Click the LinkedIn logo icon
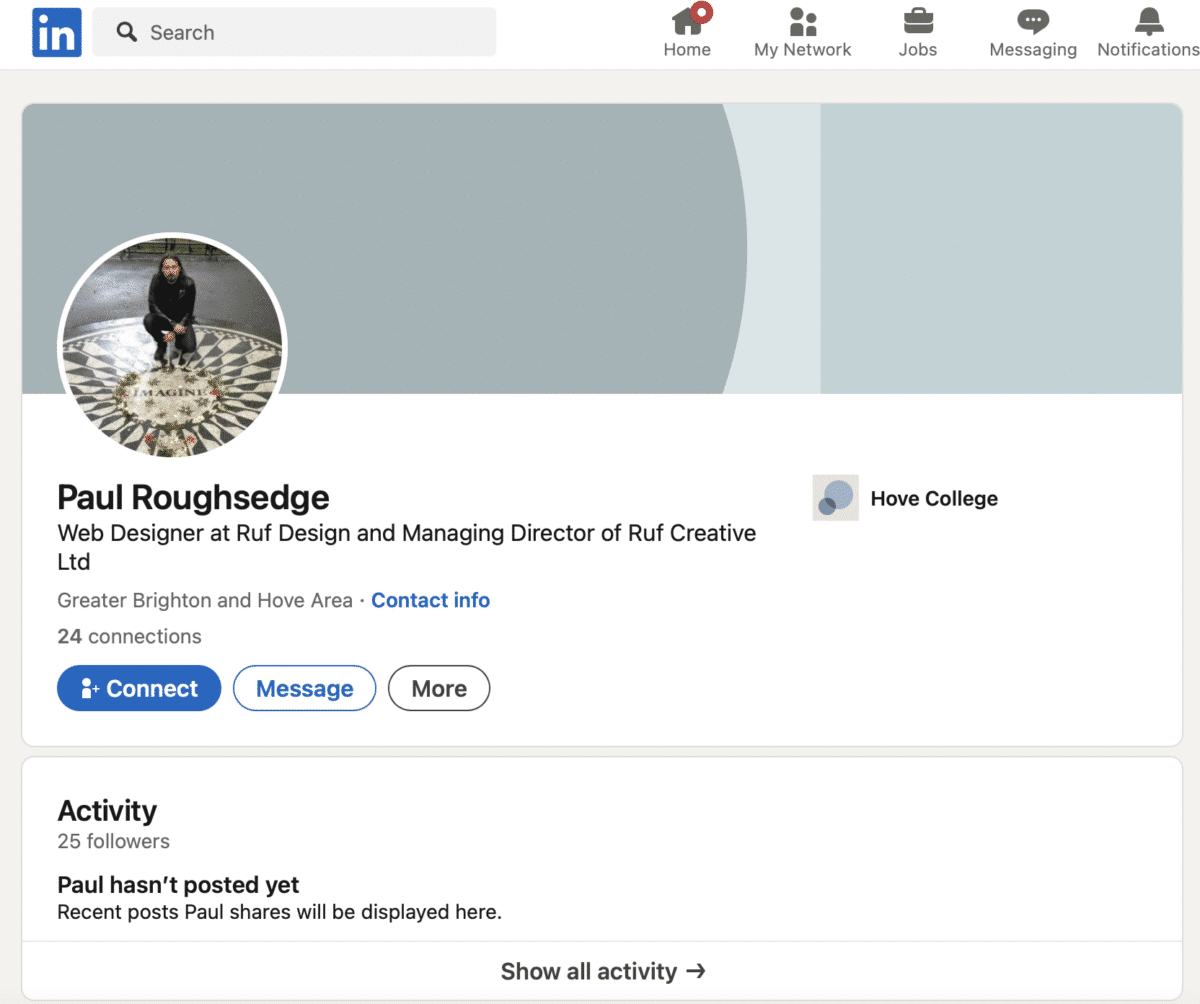This screenshot has height=1004, width=1200. click(x=57, y=32)
